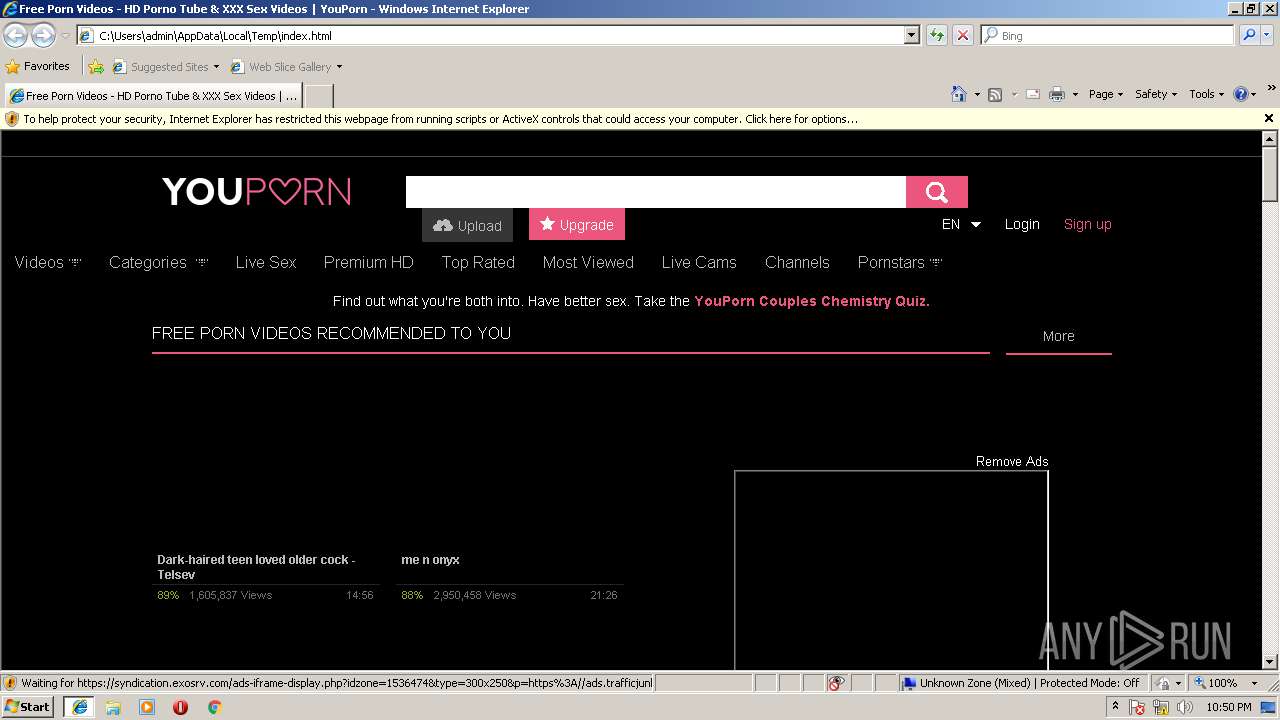Click the Read Mail envelope icon
The height and width of the screenshot is (720, 1280).
pos(1033,94)
